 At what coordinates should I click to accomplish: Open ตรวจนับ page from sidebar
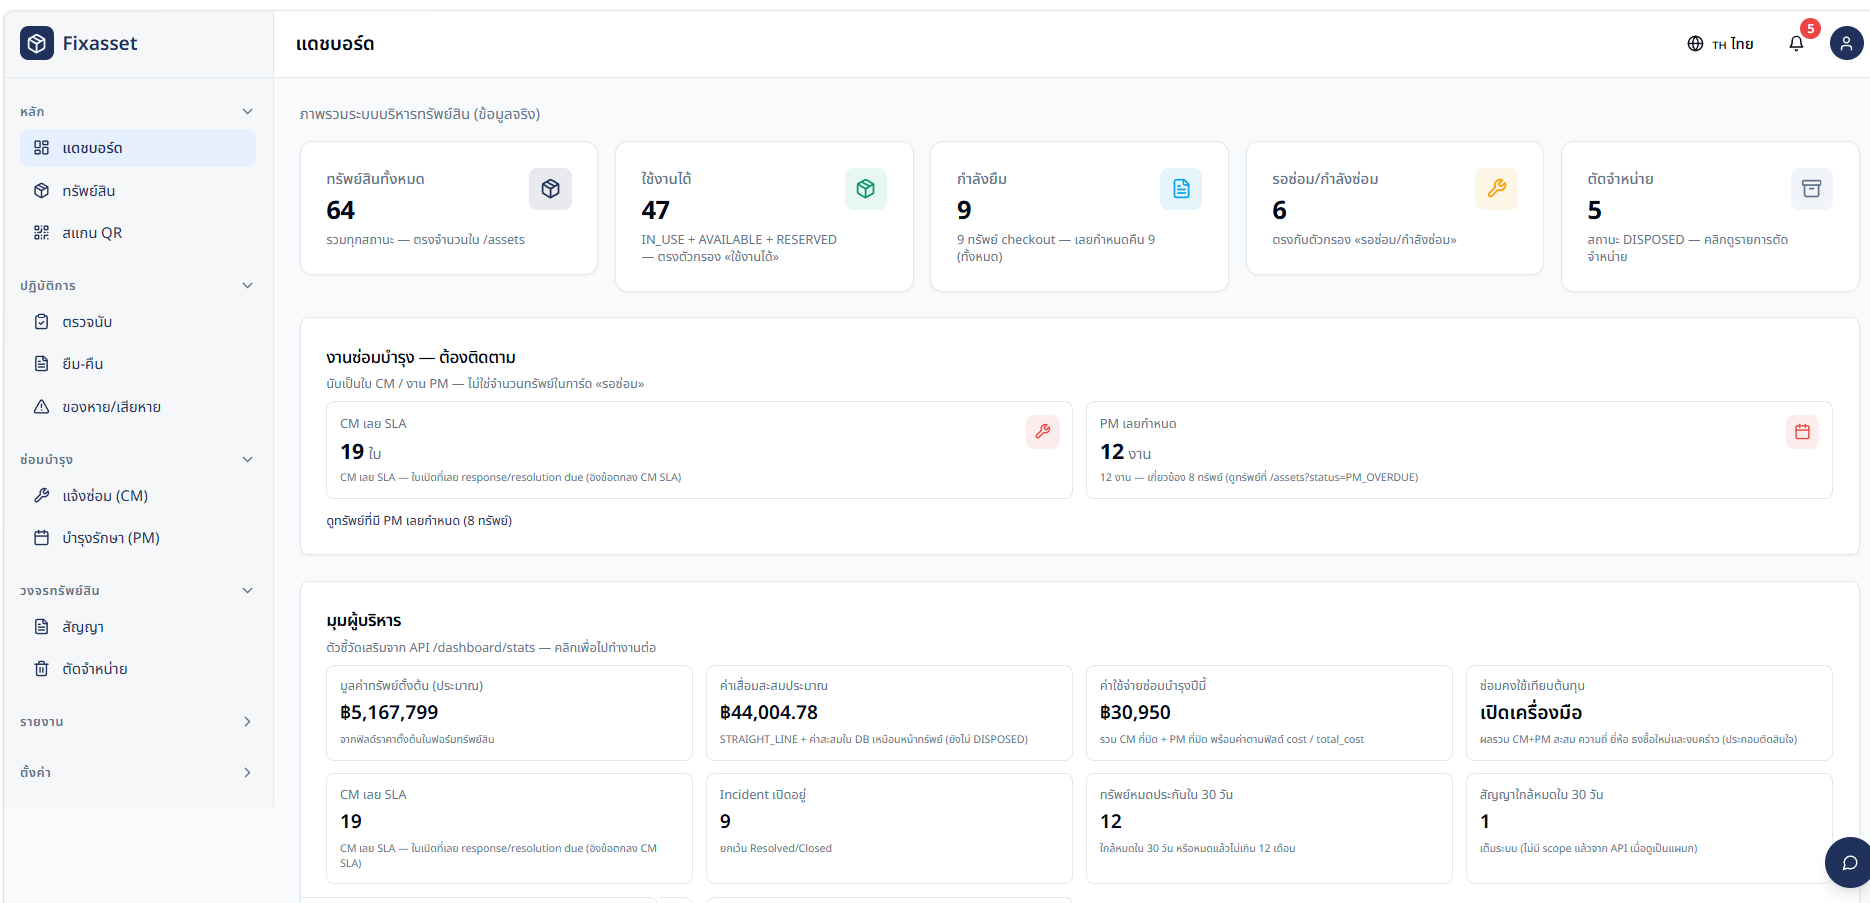[138, 322]
